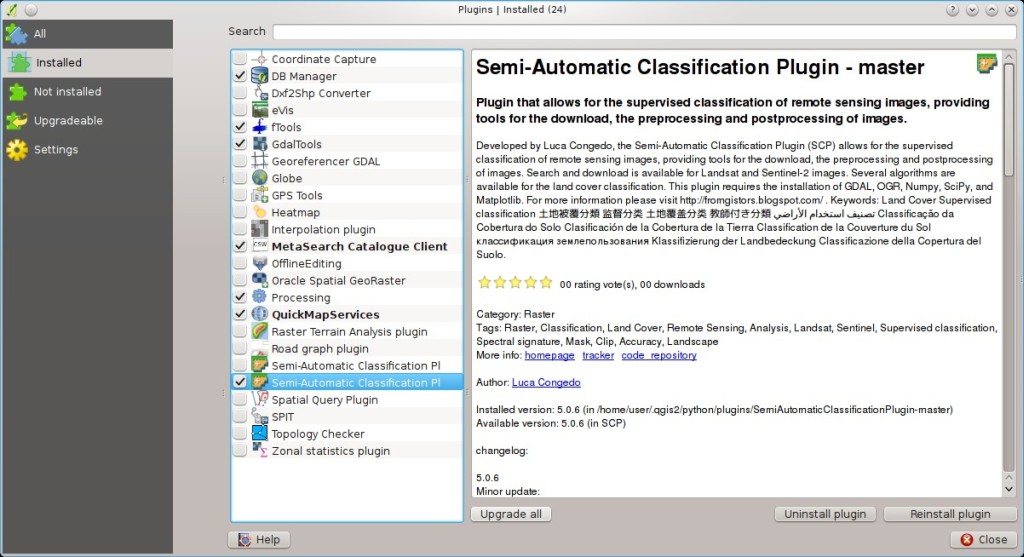Click the scrollbar down arrow in description
The image size is (1024, 557).
point(1008,489)
